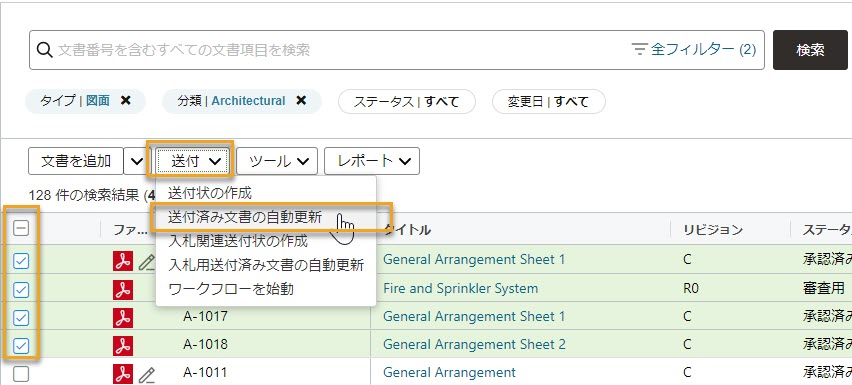This screenshot has height=385, width=852.
Task: Expand the レポート dropdown
Action: [372, 161]
